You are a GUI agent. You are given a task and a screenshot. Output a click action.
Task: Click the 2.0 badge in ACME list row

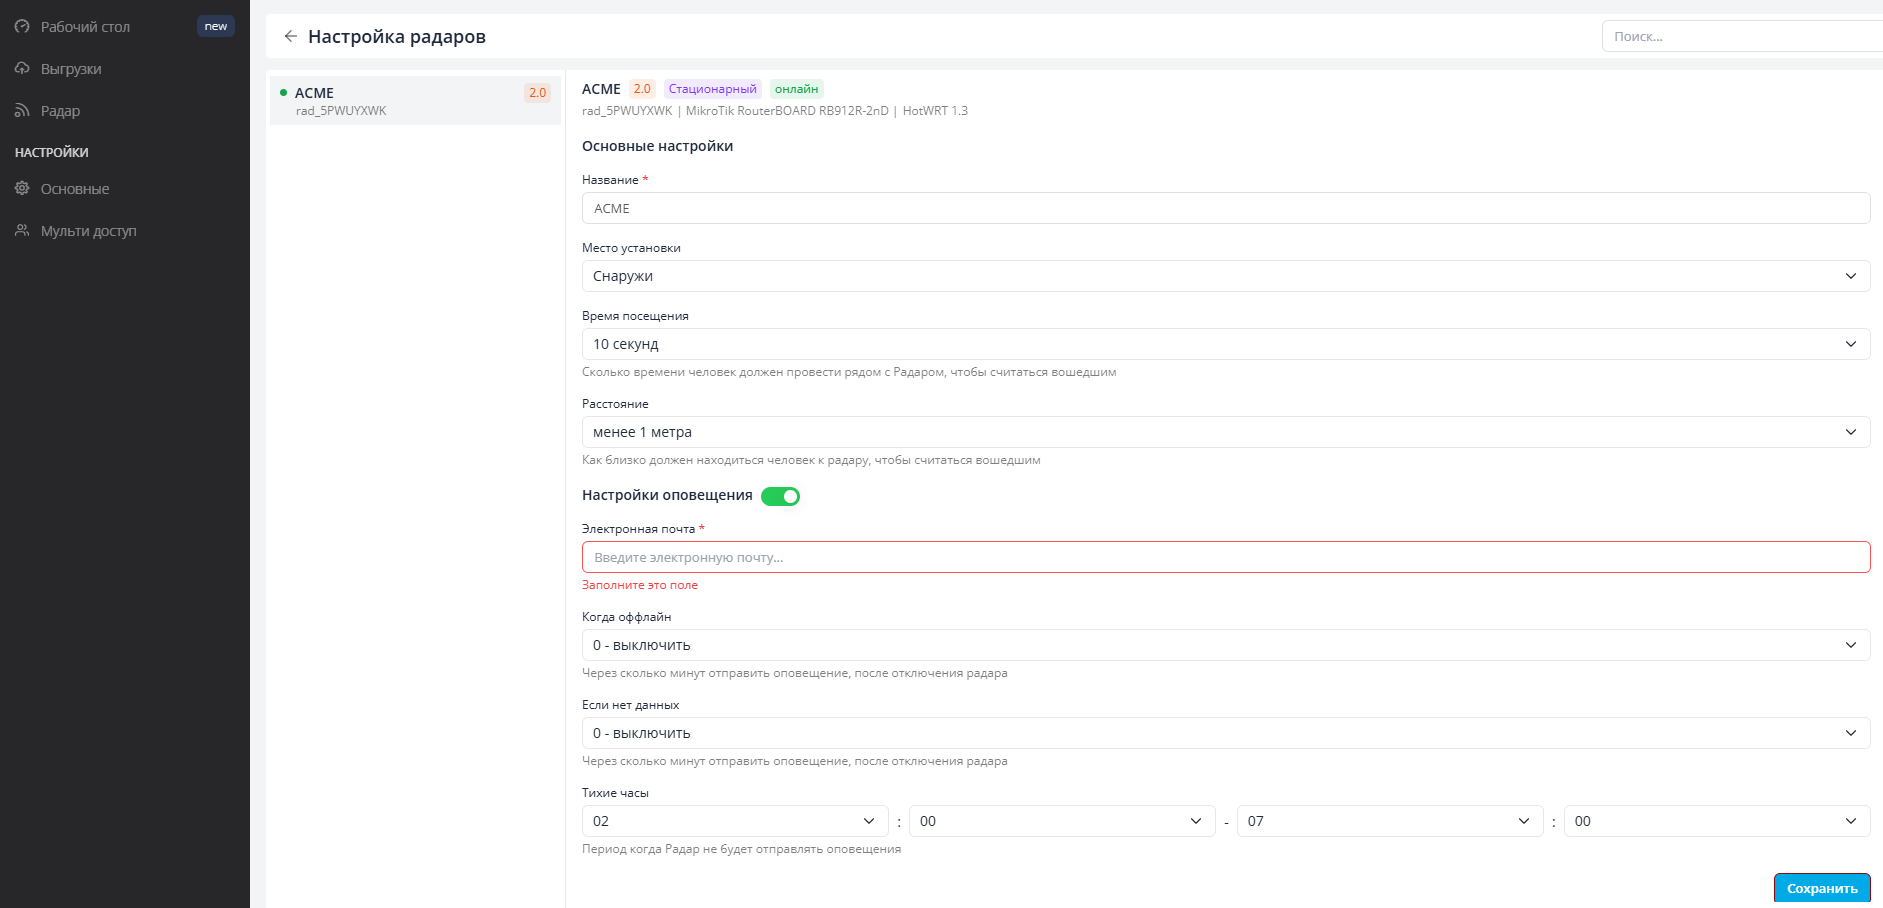coord(538,93)
